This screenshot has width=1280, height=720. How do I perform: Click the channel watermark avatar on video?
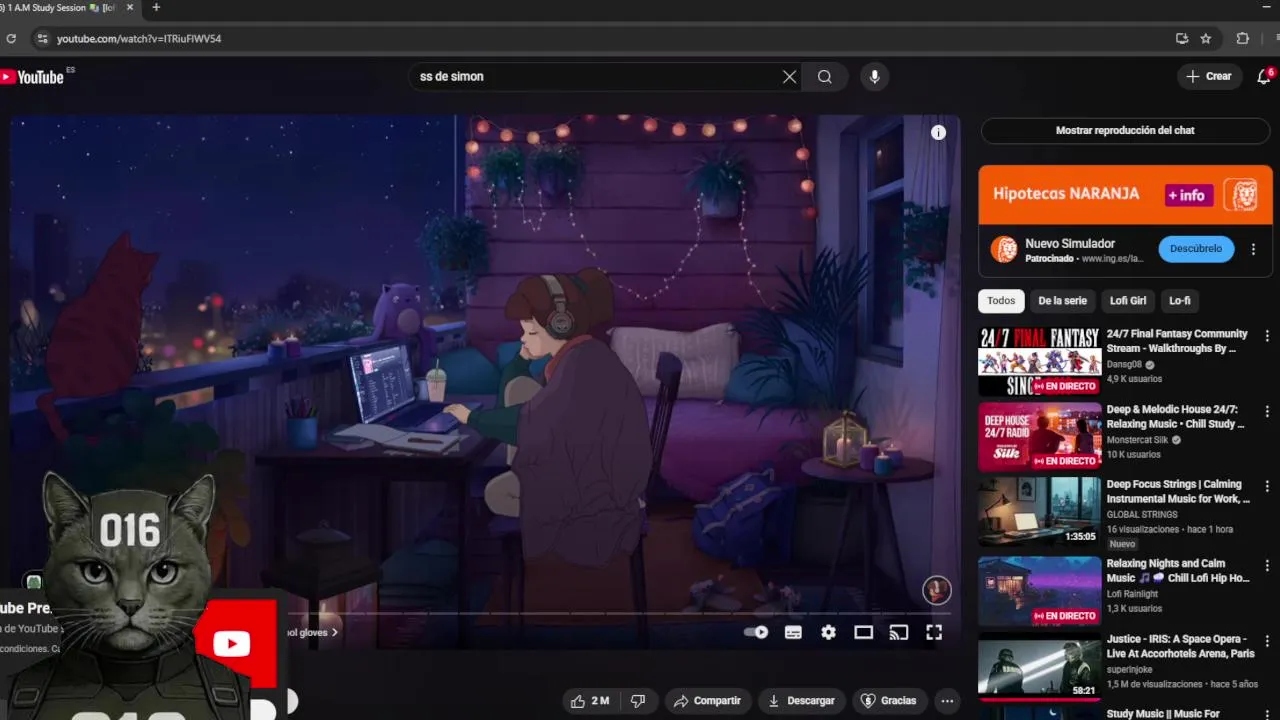[936, 590]
